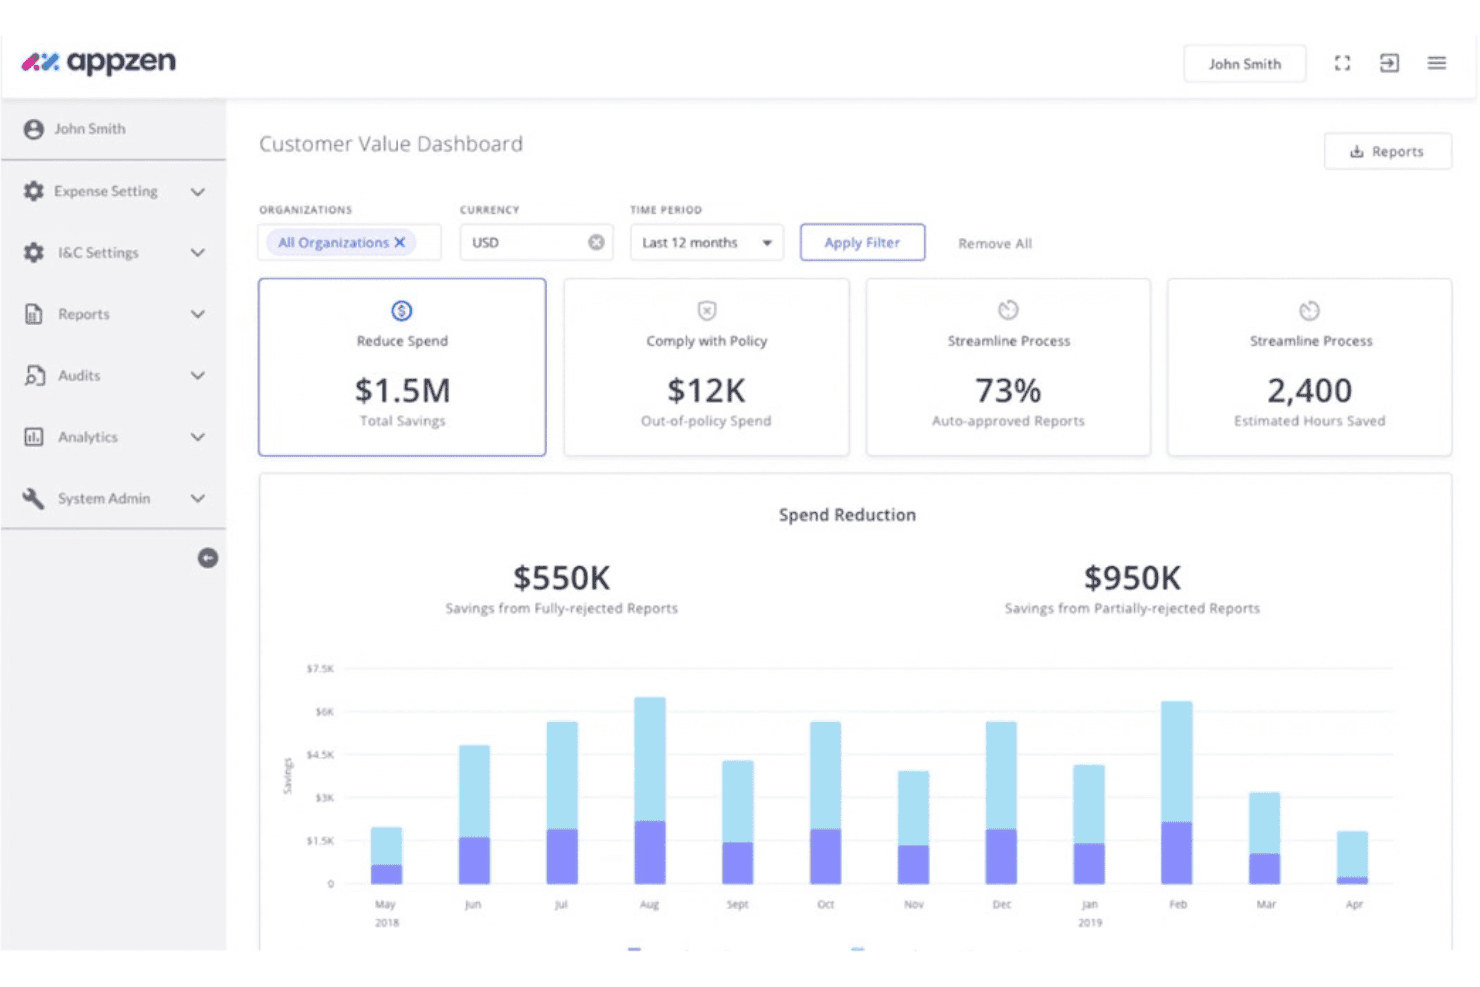Click the Reduce Spend dollar icon
1480x987 pixels.
(x=402, y=311)
